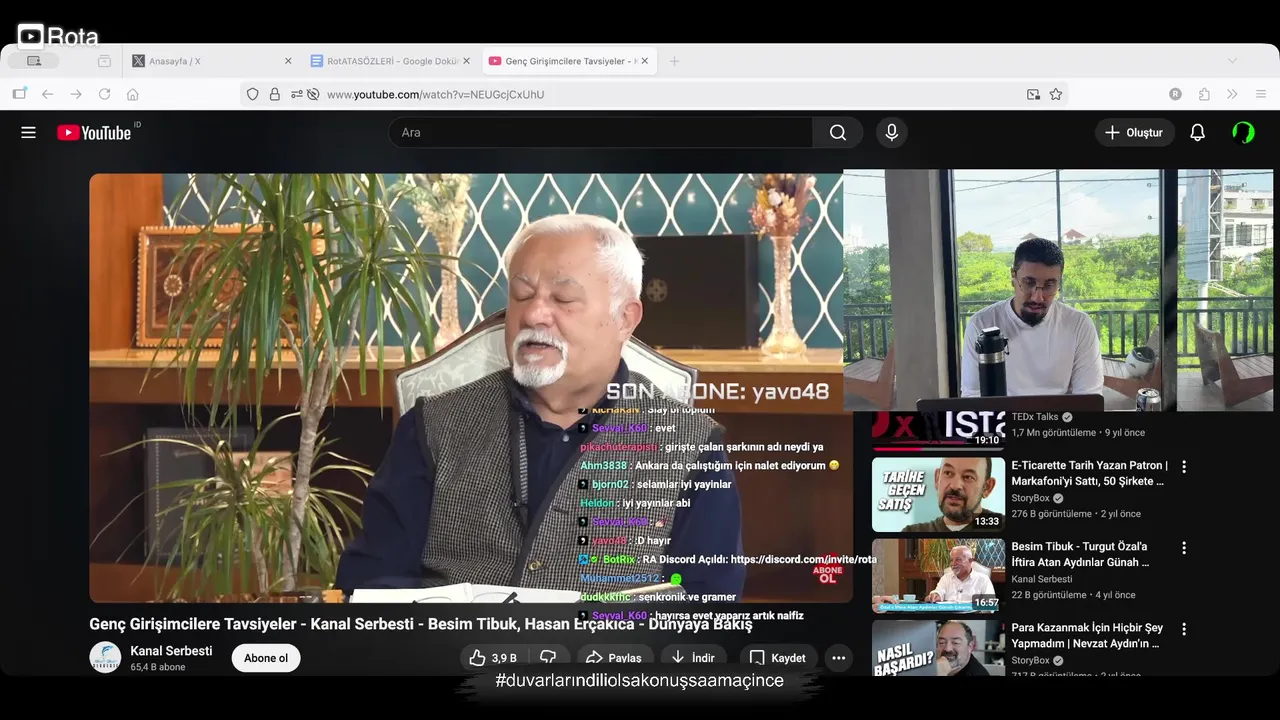Image resolution: width=1280 pixels, height=720 pixels.
Task: Click the discord.com/invite/rota chat link
Action: click(803, 560)
